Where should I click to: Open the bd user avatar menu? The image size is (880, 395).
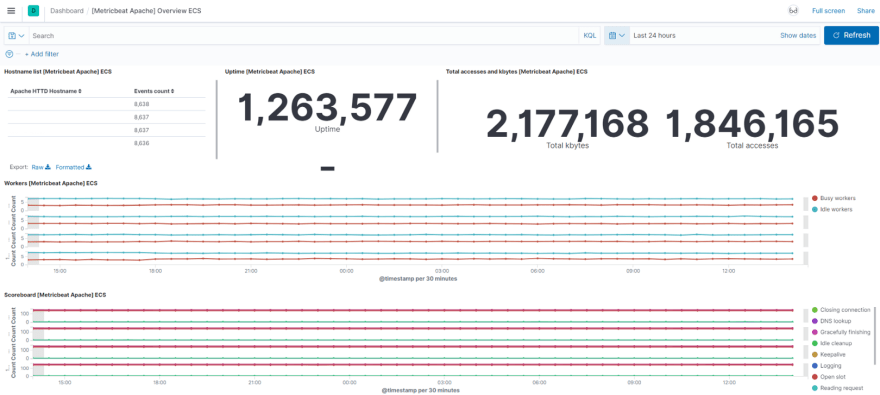tap(793, 11)
